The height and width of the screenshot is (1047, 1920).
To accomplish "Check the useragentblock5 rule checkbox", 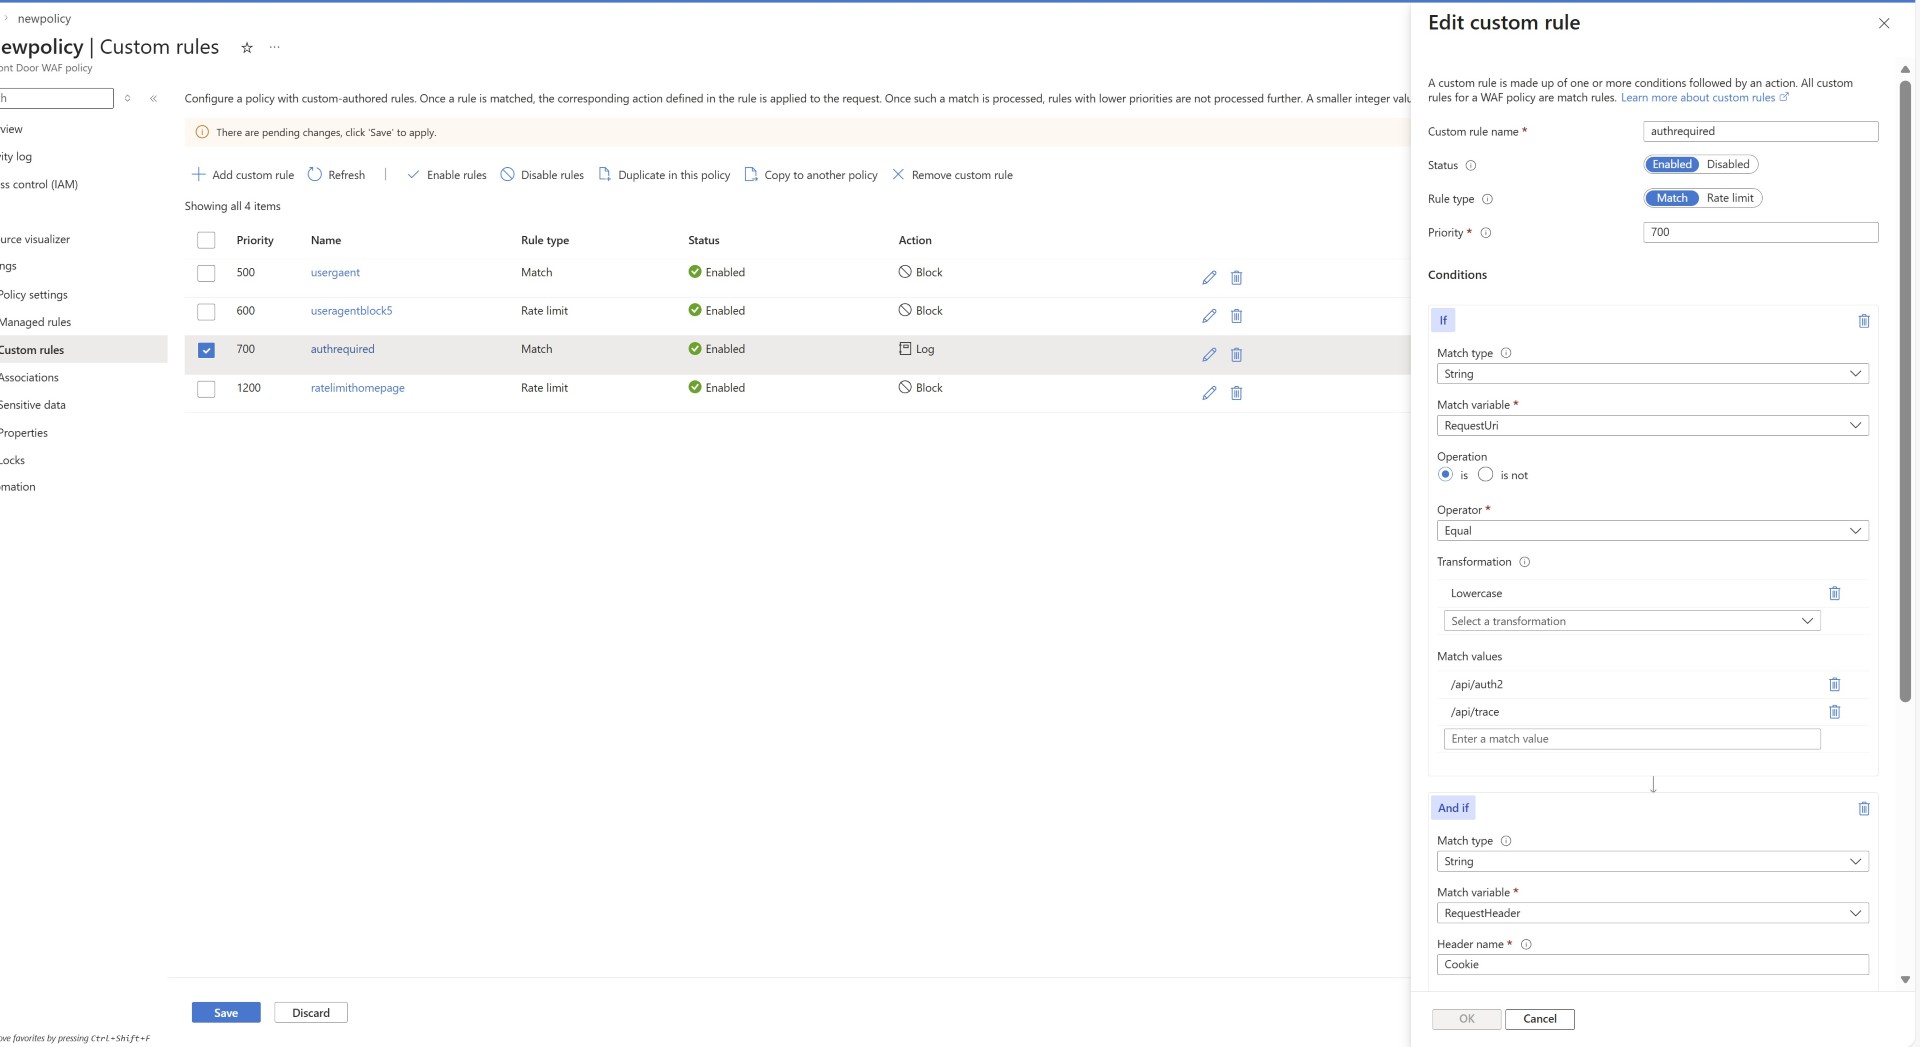I will (x=206, y=312).
